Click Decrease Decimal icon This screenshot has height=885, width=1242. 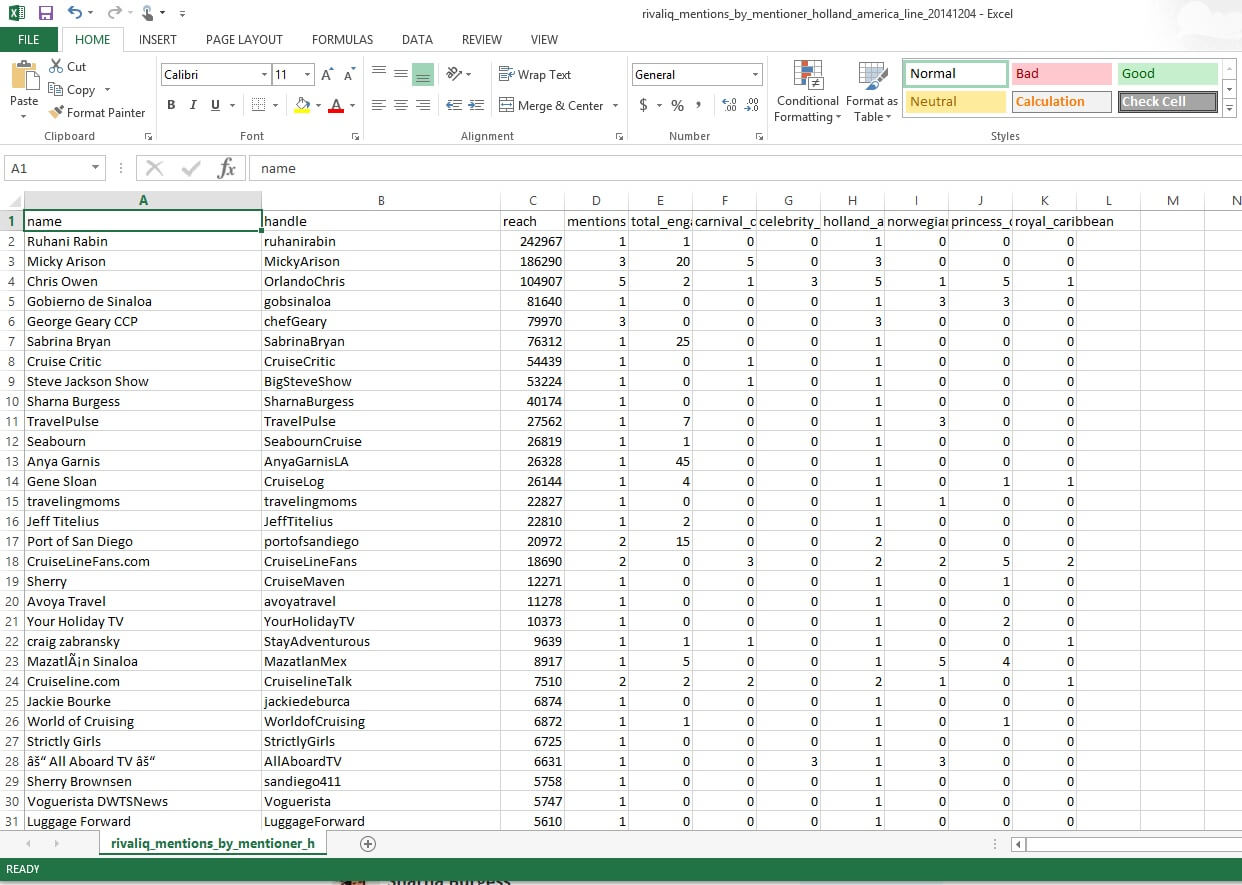pos(751,105)
